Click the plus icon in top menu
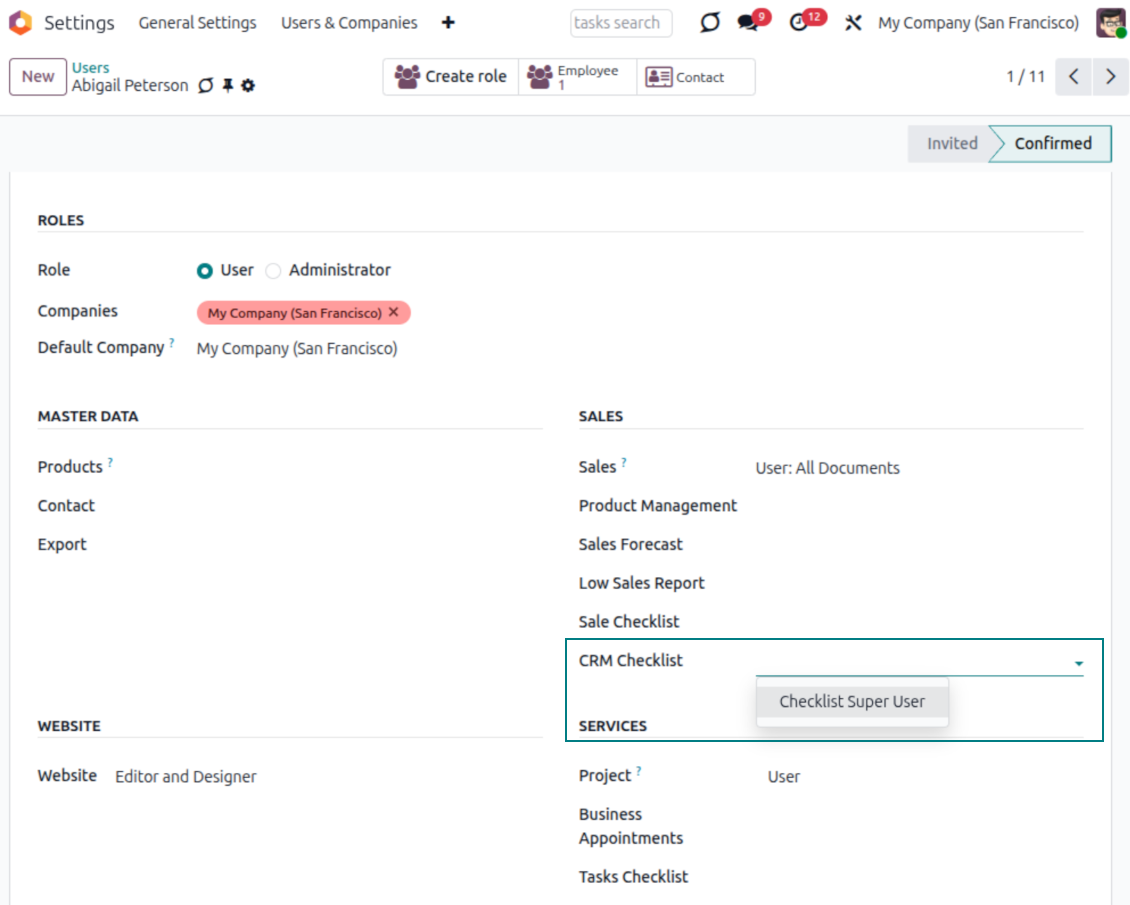This screenshot has height=905, width=1130. [x=448, y=23]
